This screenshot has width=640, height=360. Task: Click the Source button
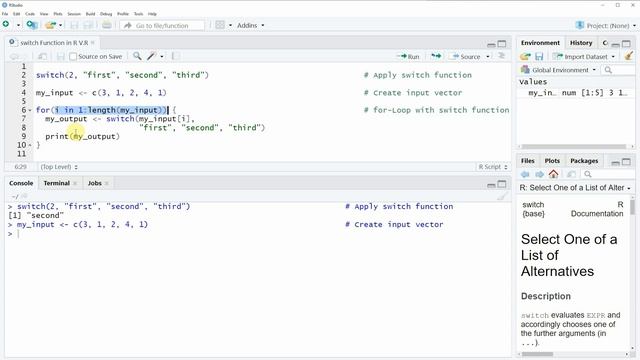coord(466,56)
